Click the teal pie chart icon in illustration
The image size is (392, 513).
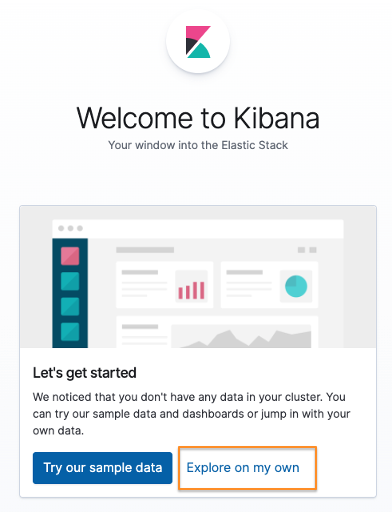(x=296, y=286)
